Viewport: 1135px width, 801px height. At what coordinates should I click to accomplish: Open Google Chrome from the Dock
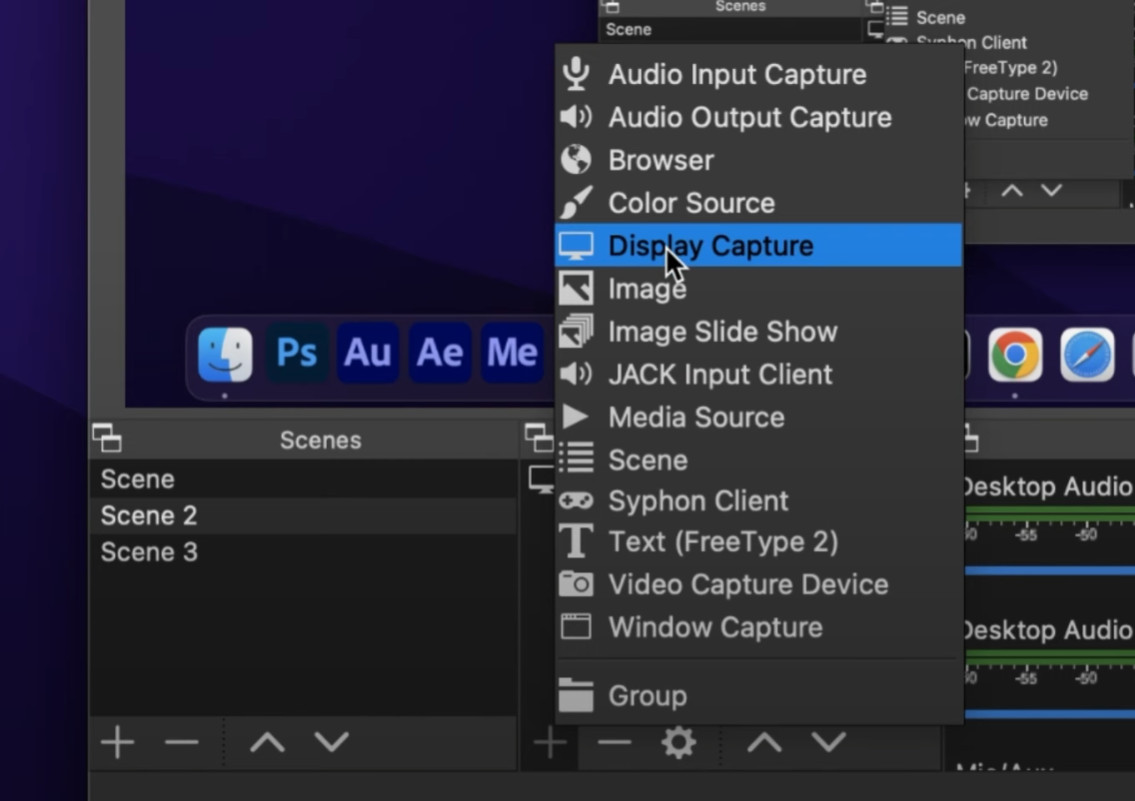coord(1016,354)
